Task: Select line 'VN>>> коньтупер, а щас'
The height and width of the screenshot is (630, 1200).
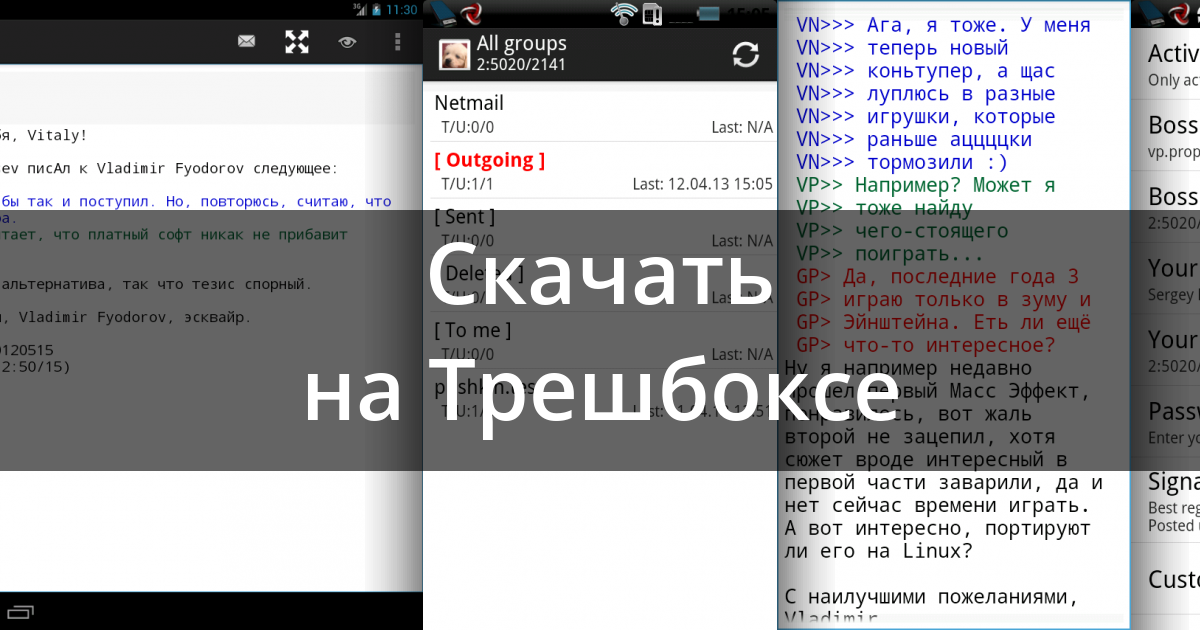Action: click(925, 71)
